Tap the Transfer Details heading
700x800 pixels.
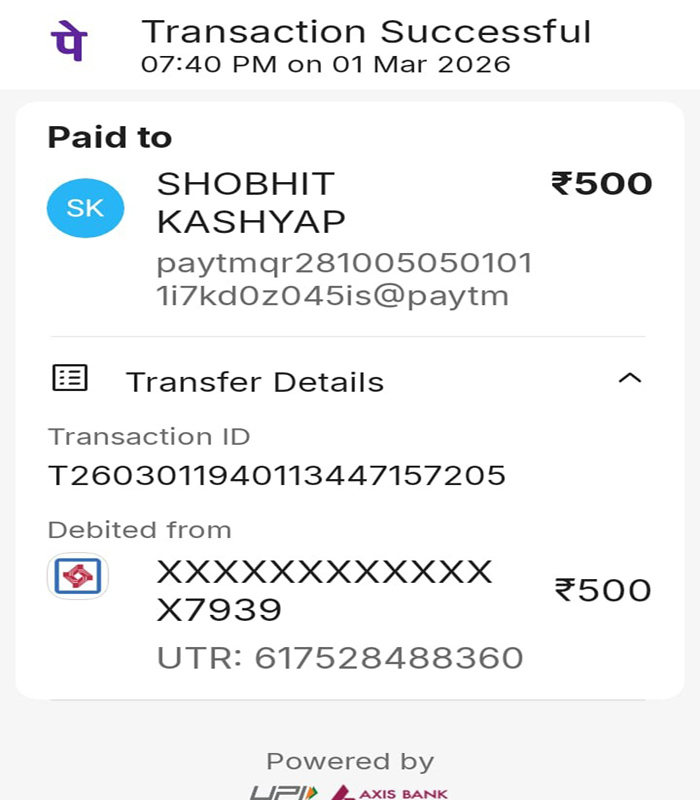255,382
